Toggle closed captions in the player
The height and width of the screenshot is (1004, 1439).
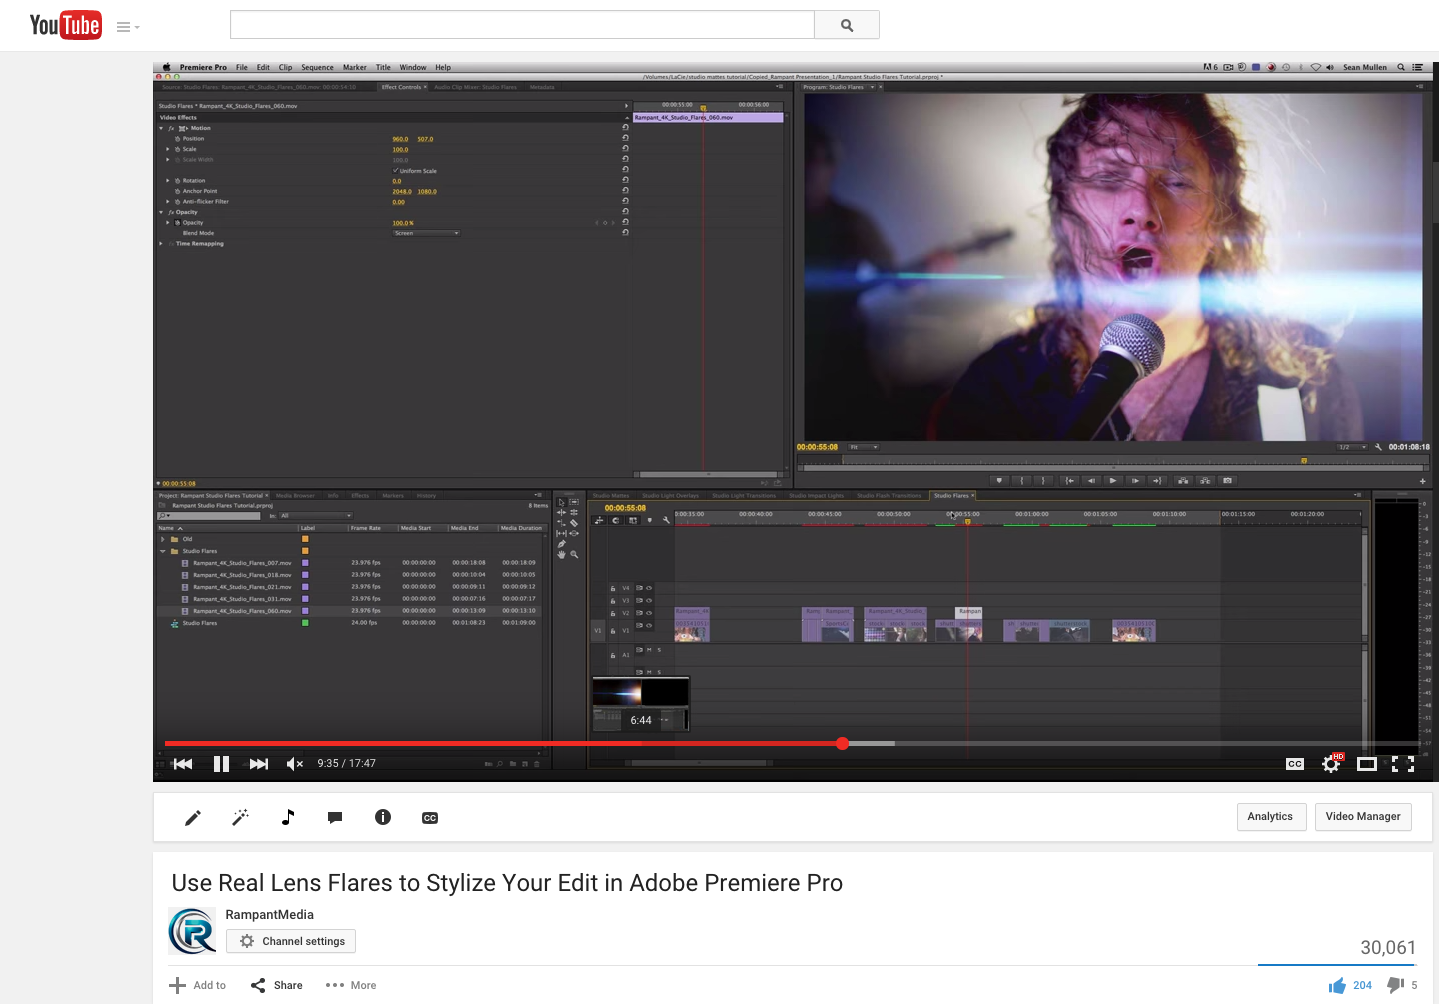[x=1295, y=764]
